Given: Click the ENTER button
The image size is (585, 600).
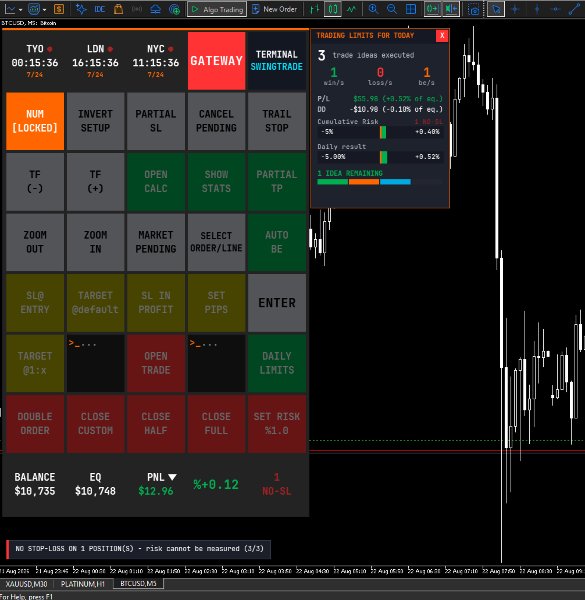Looking at the screenshot, I should click(277, 303).
